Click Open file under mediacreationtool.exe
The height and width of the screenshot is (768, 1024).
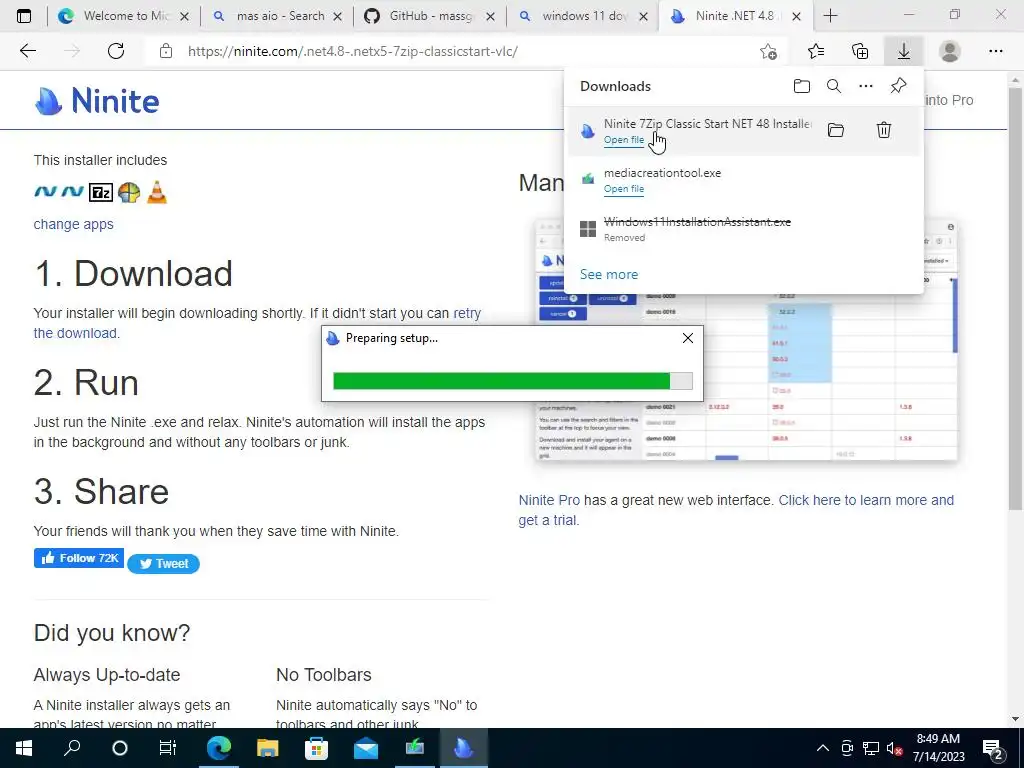click(x=624, y=189)
